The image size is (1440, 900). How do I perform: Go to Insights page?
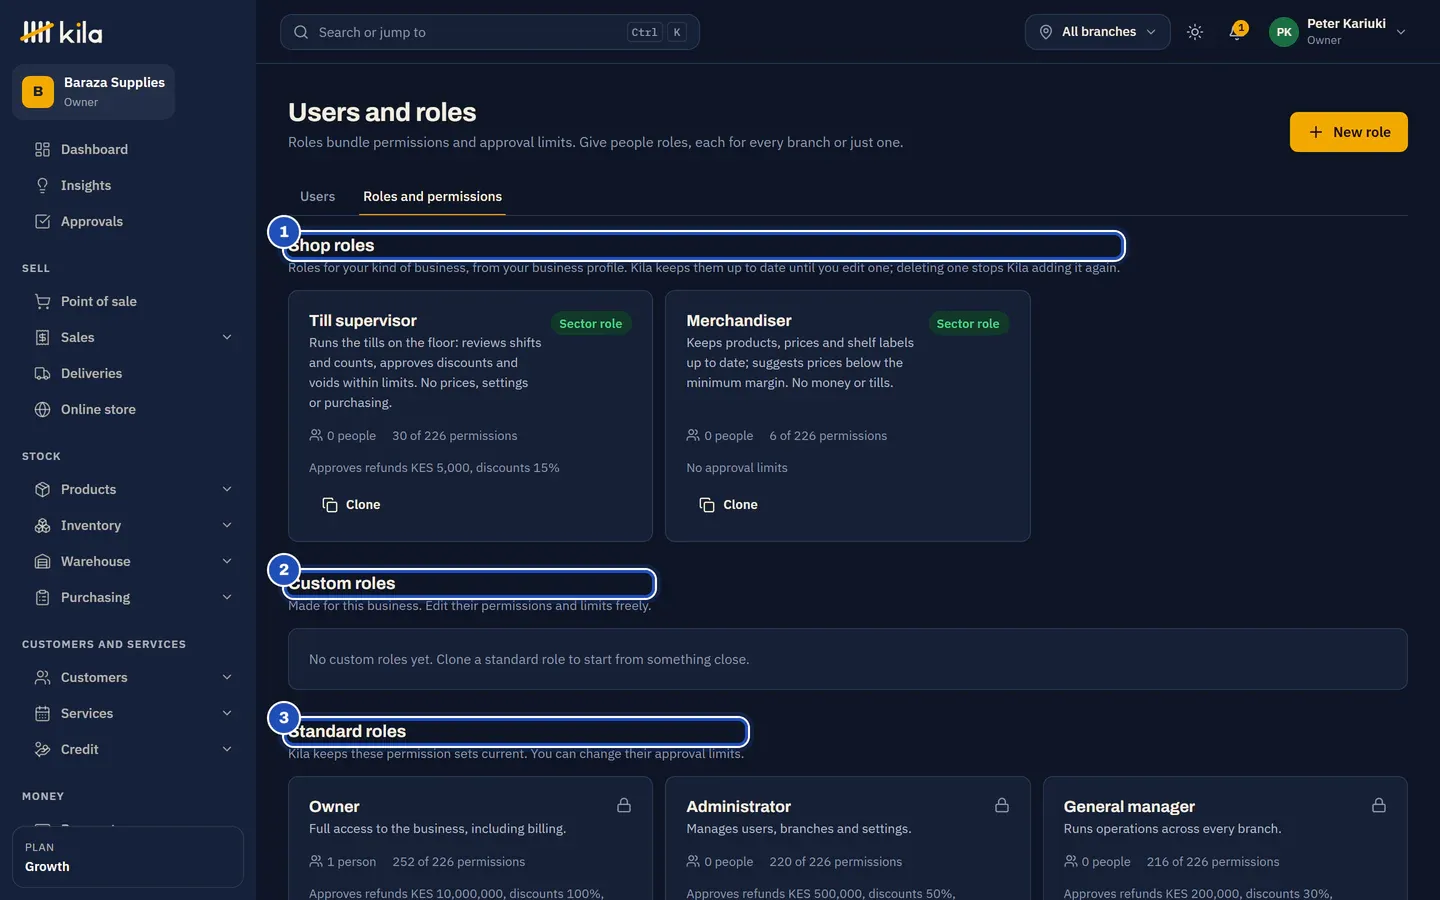(x=128, y=185)
